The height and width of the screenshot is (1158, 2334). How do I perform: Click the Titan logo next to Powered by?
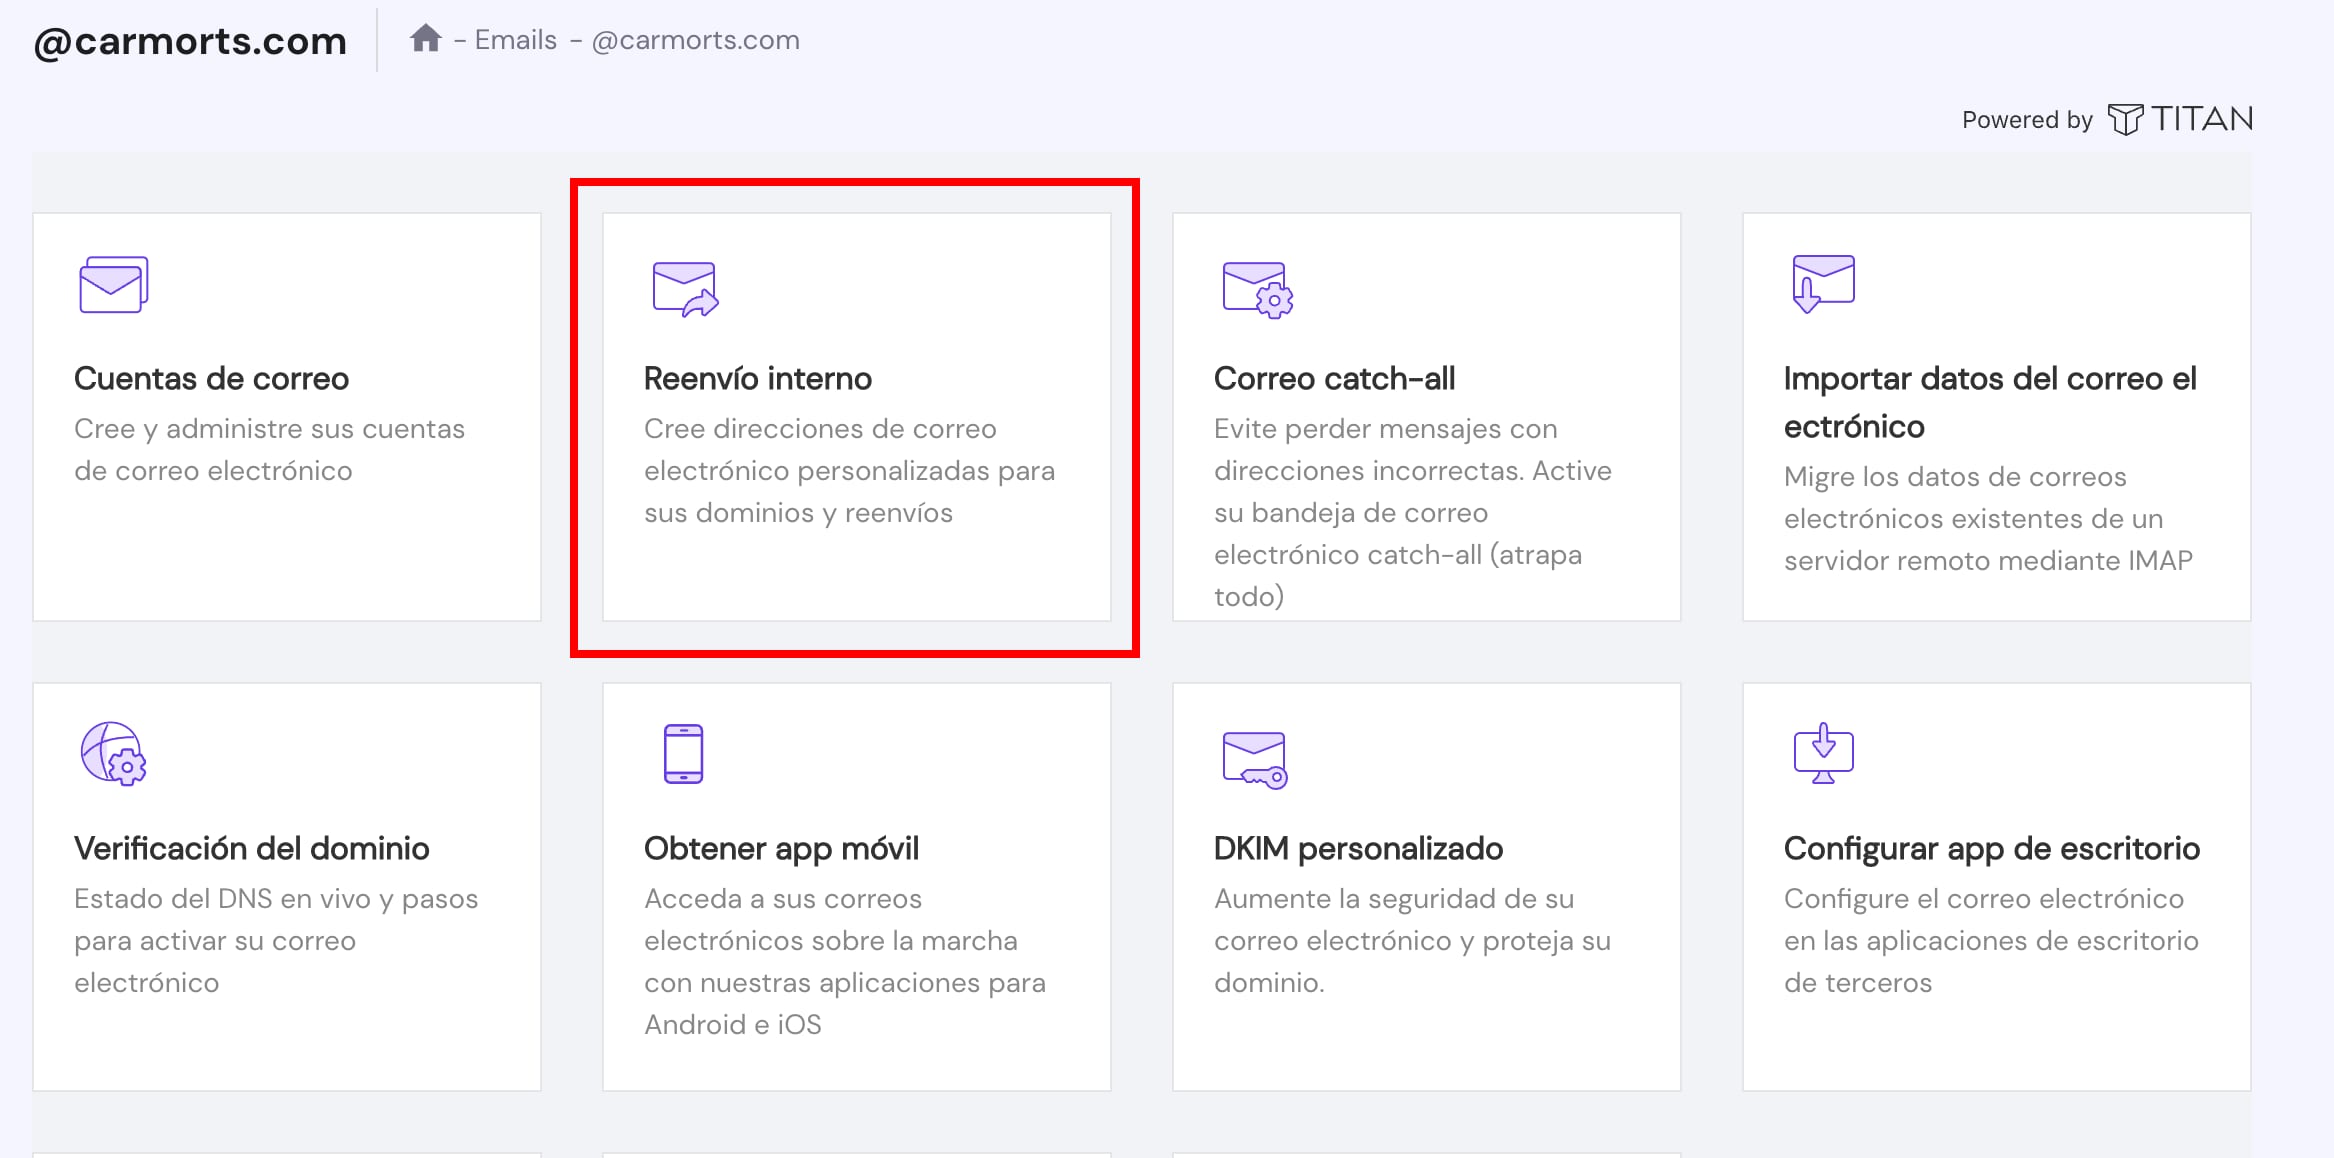(x=2180, y=119)
